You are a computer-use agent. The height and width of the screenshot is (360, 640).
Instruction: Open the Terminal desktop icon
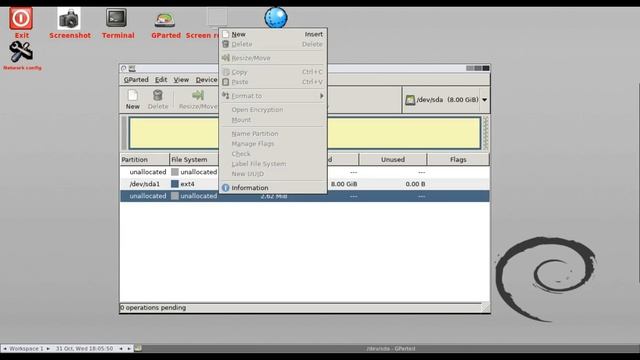click(x=117, y=18)
